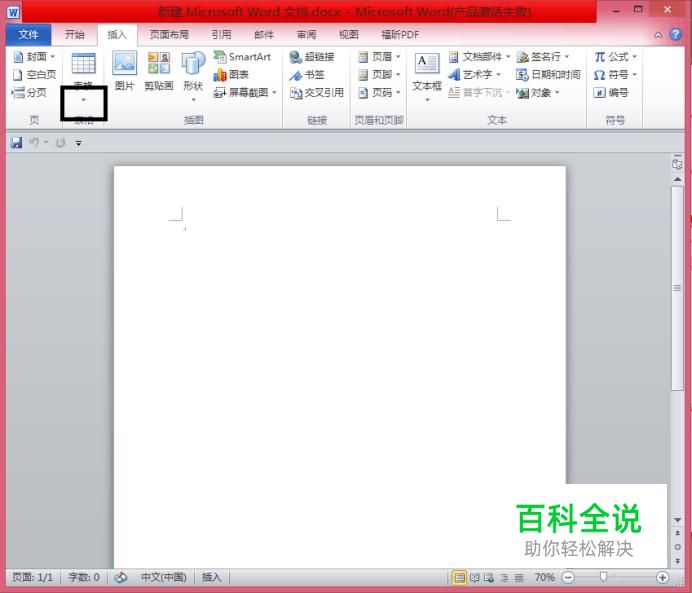This screenshot has width=692, height=593.
Task: Expand Shapes dropdown arrow
Action: pyautogui.click(x=193, y=100)
